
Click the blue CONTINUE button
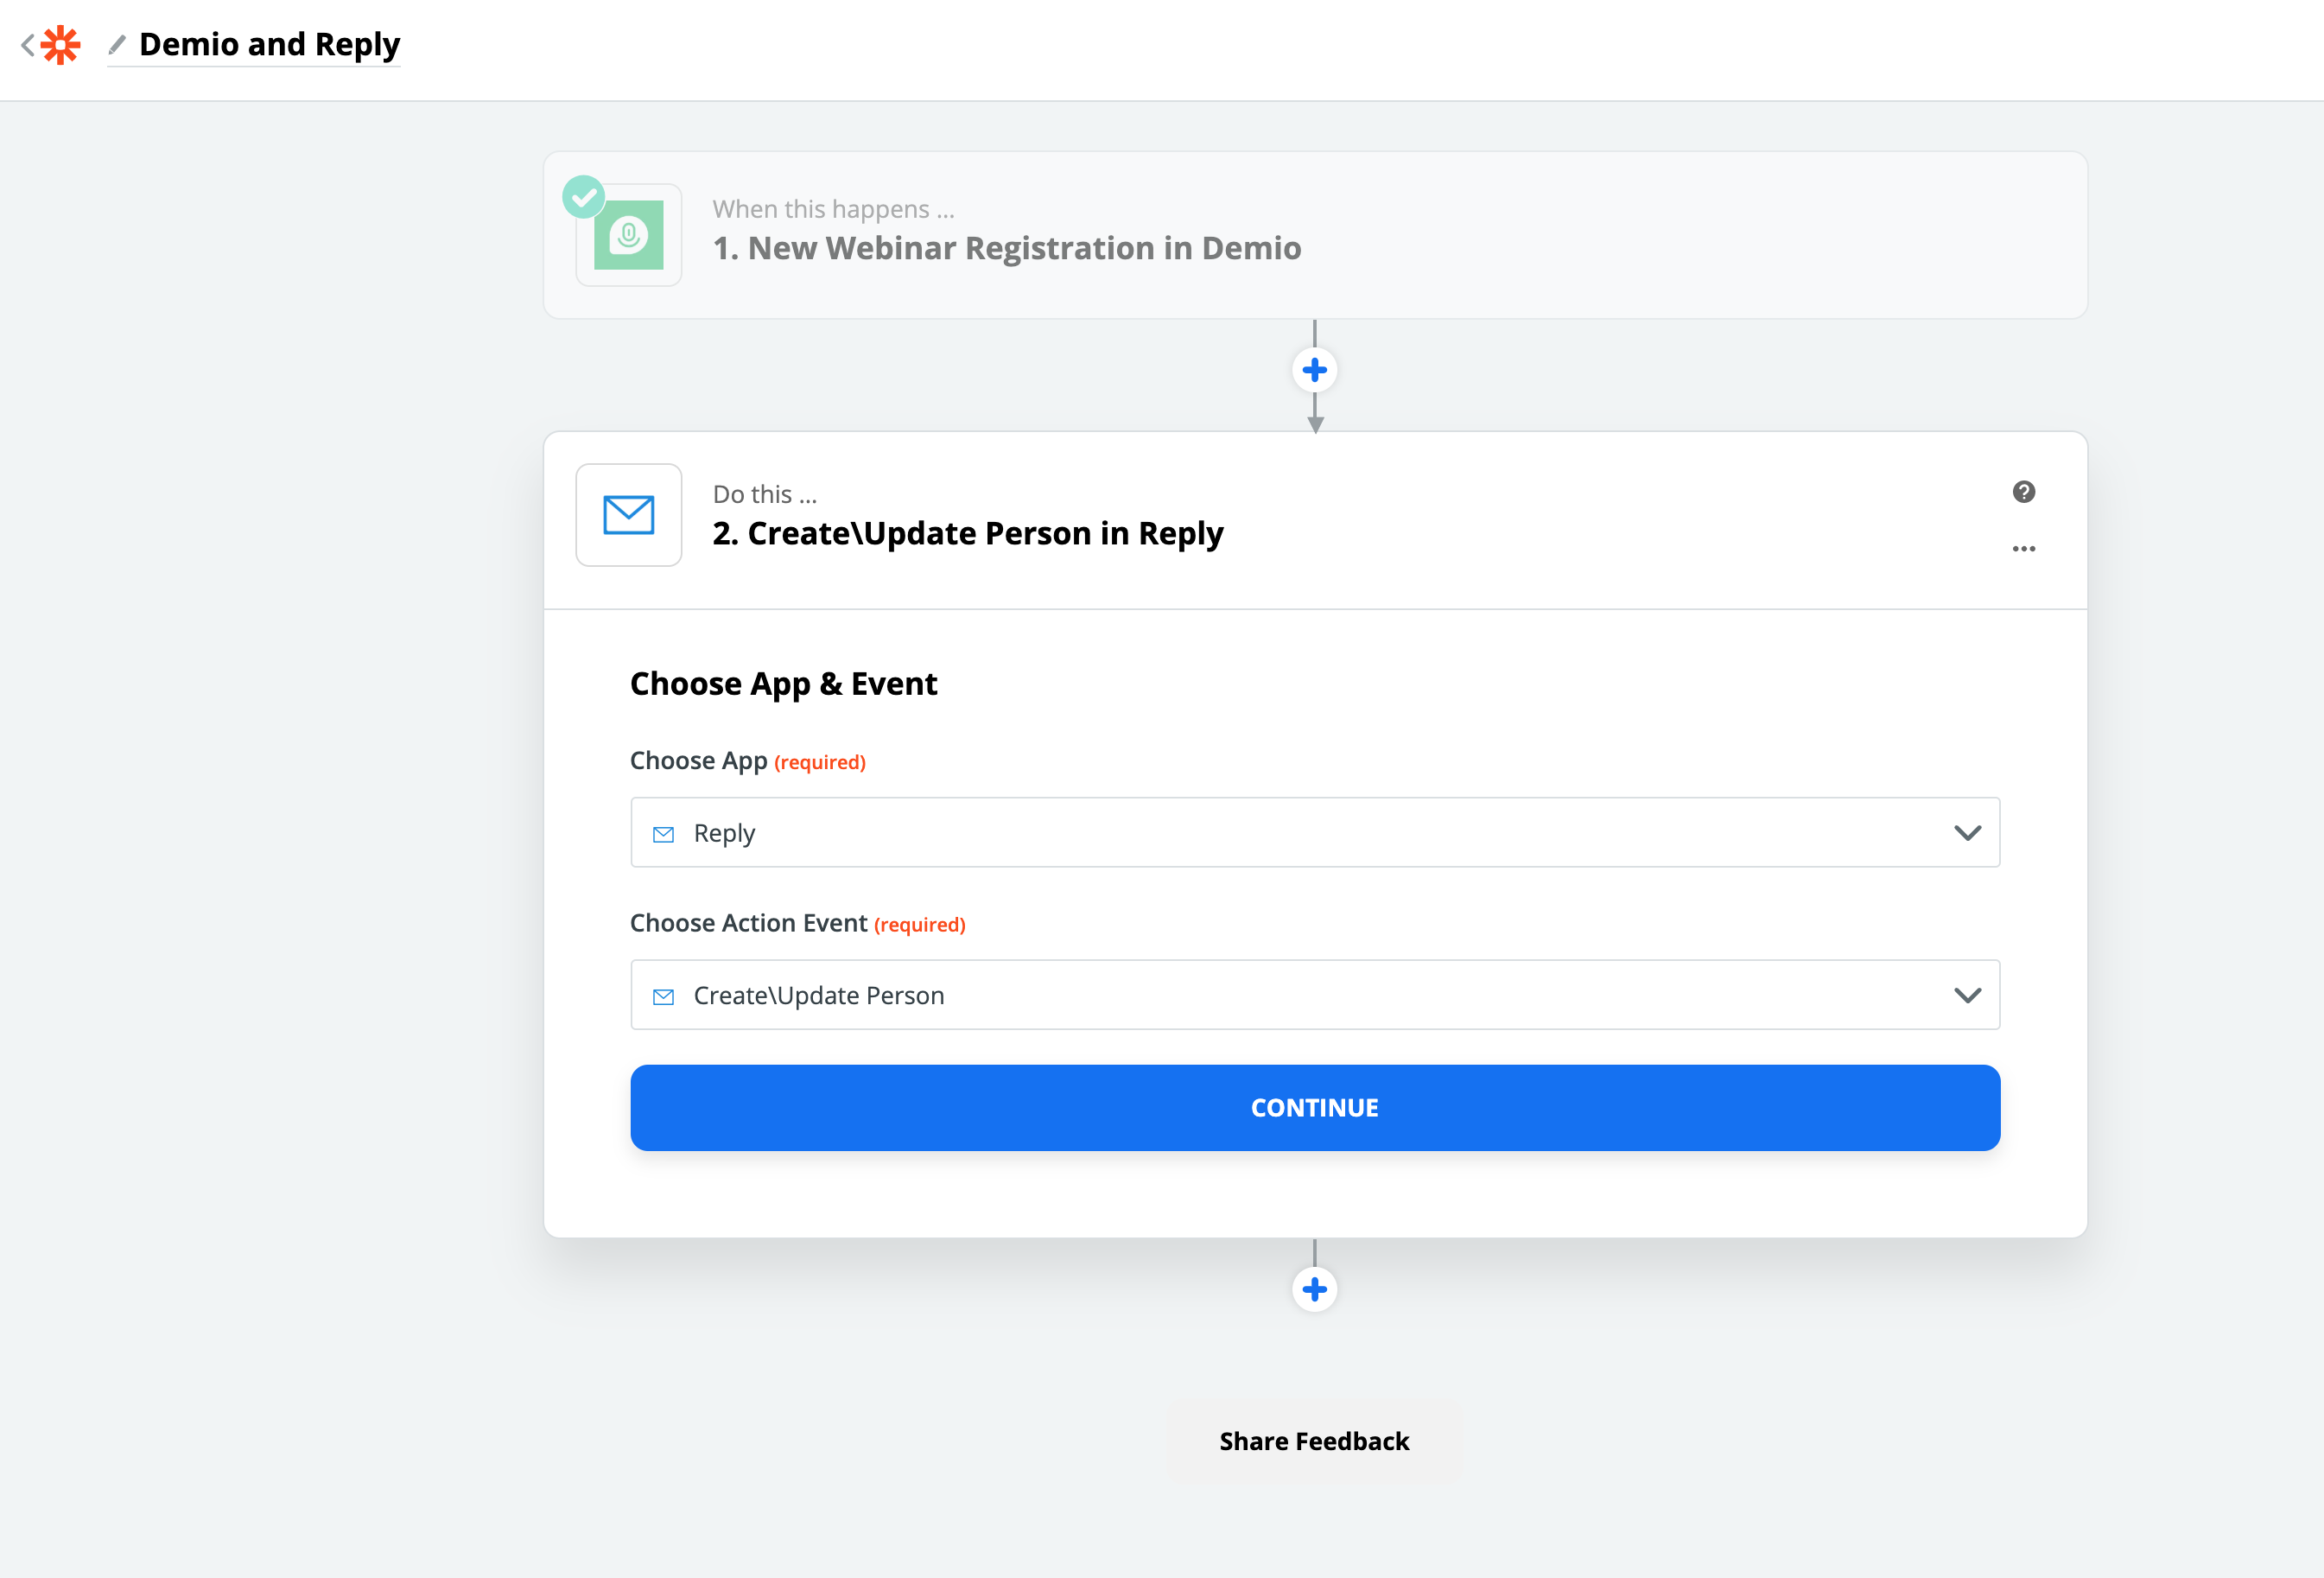(x=1315, y=1108)
